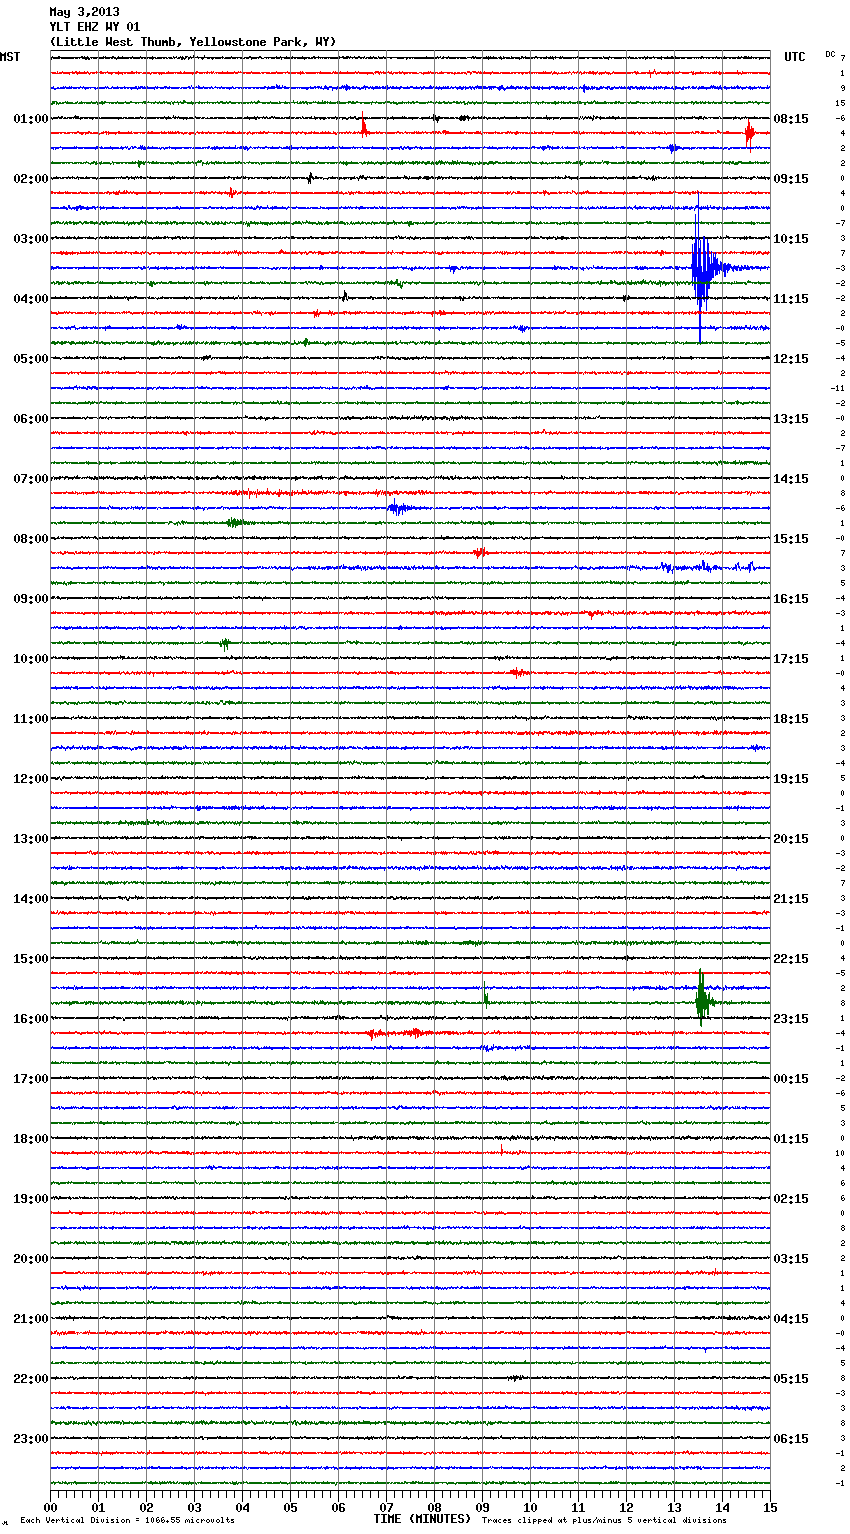Click the large green event burst near 23:15 UTC
Image resolution: width=850 pixels, height=1534 pixels.
(703, 999)
